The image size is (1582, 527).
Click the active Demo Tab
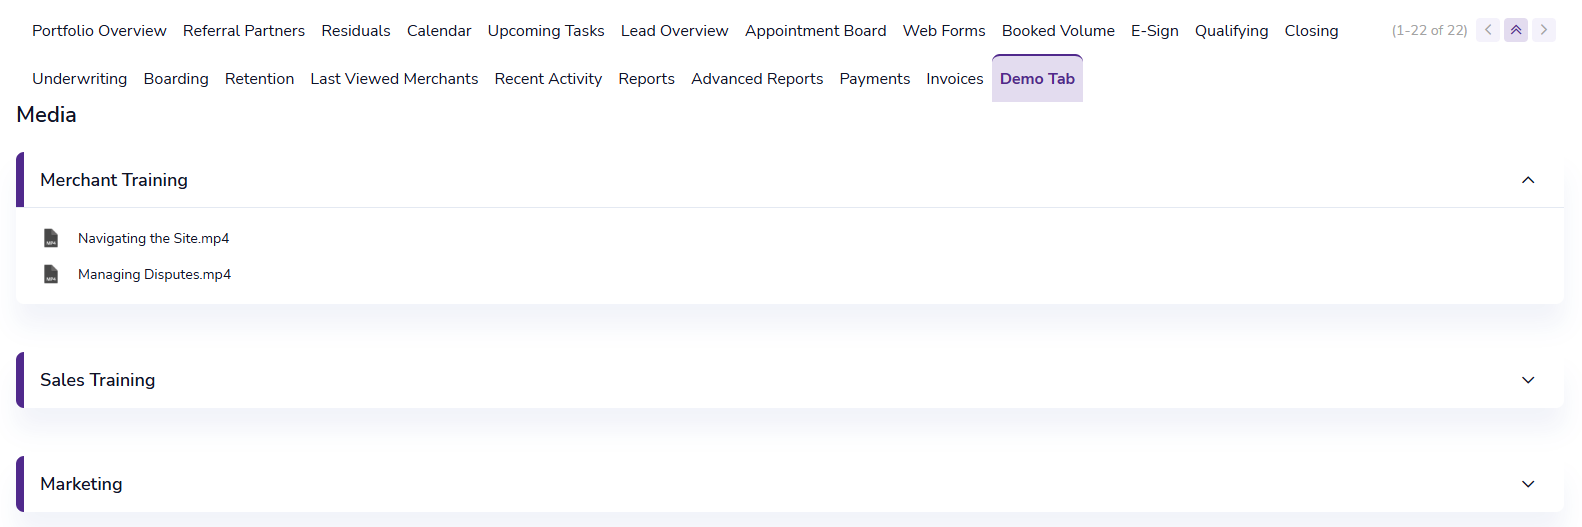(x=1037, y=79)
